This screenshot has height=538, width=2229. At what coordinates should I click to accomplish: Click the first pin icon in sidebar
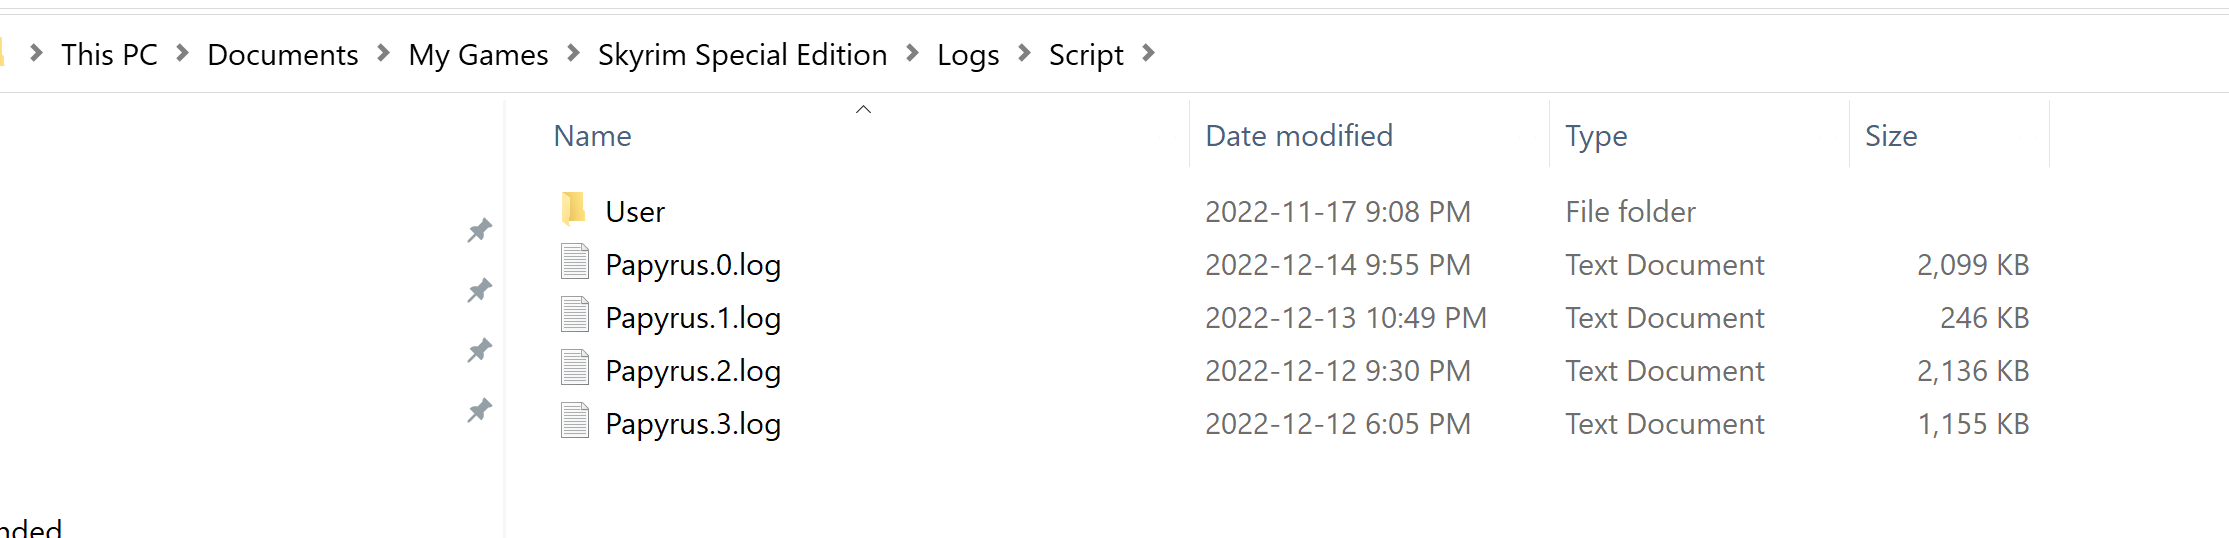(480, 231)
